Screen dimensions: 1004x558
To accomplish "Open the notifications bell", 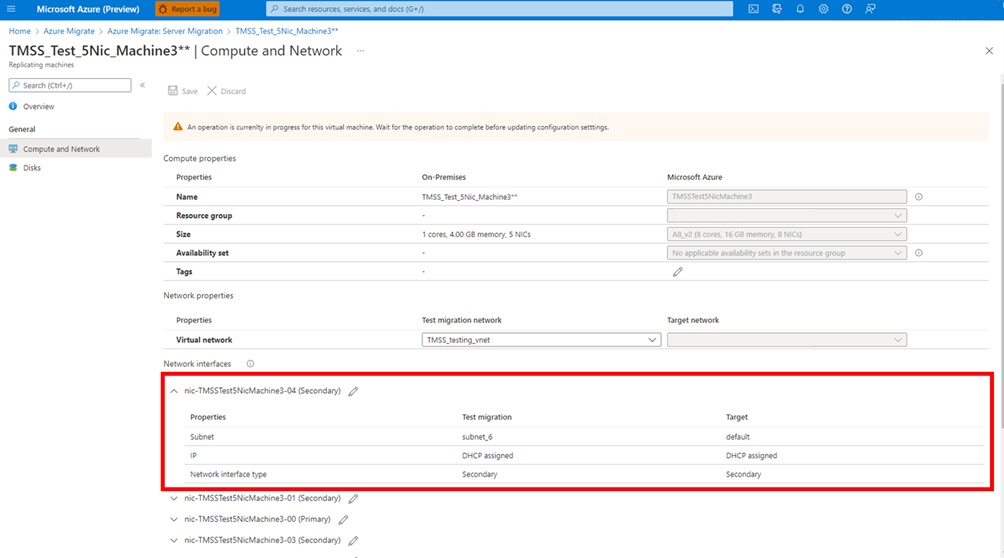I will pos(800,9).
